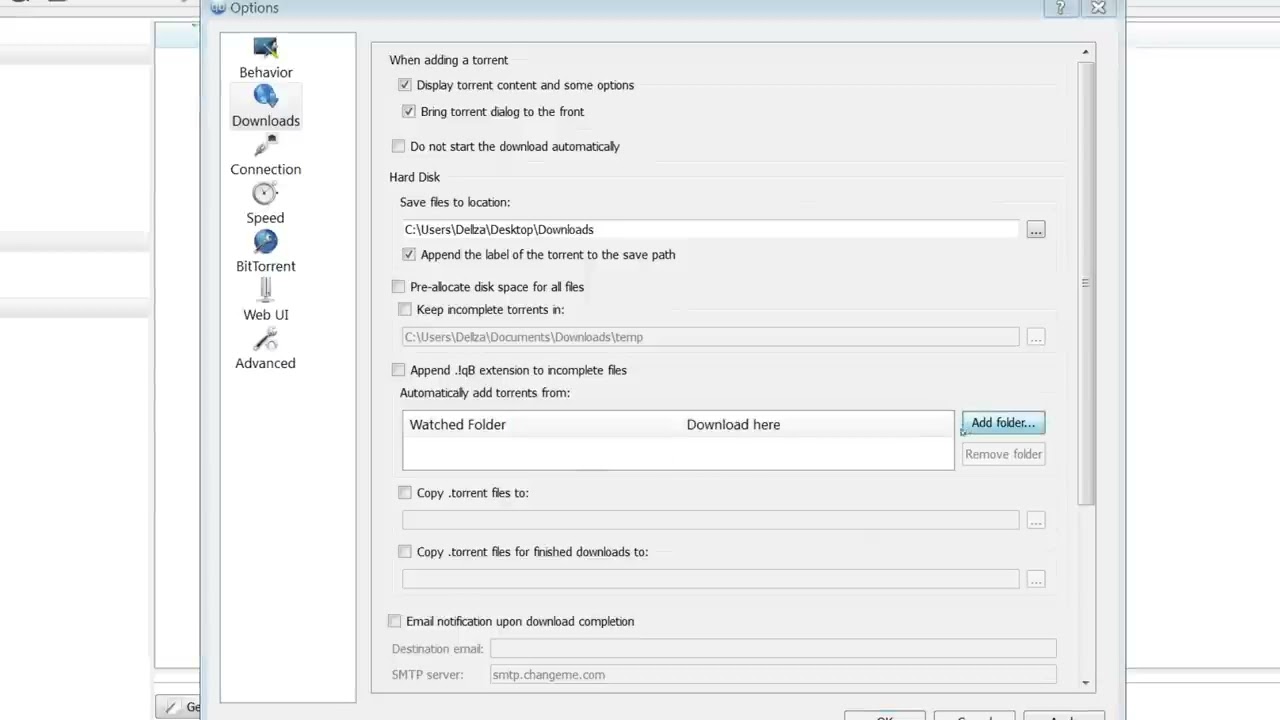
Task: Enable Email notification upon download completion
Action: click(x=395, y=622)
